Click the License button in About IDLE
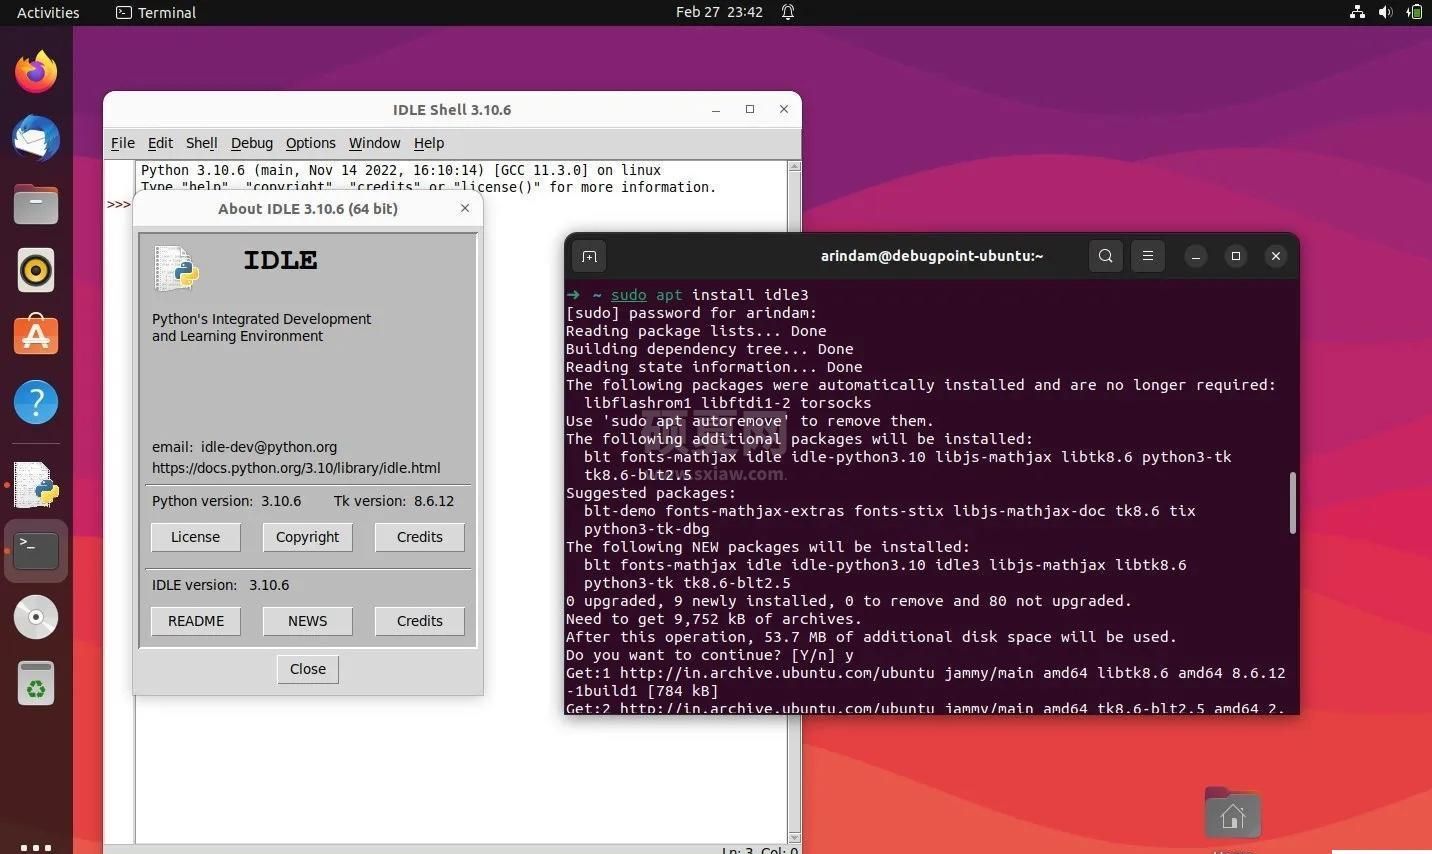 [x=195, y=537]
